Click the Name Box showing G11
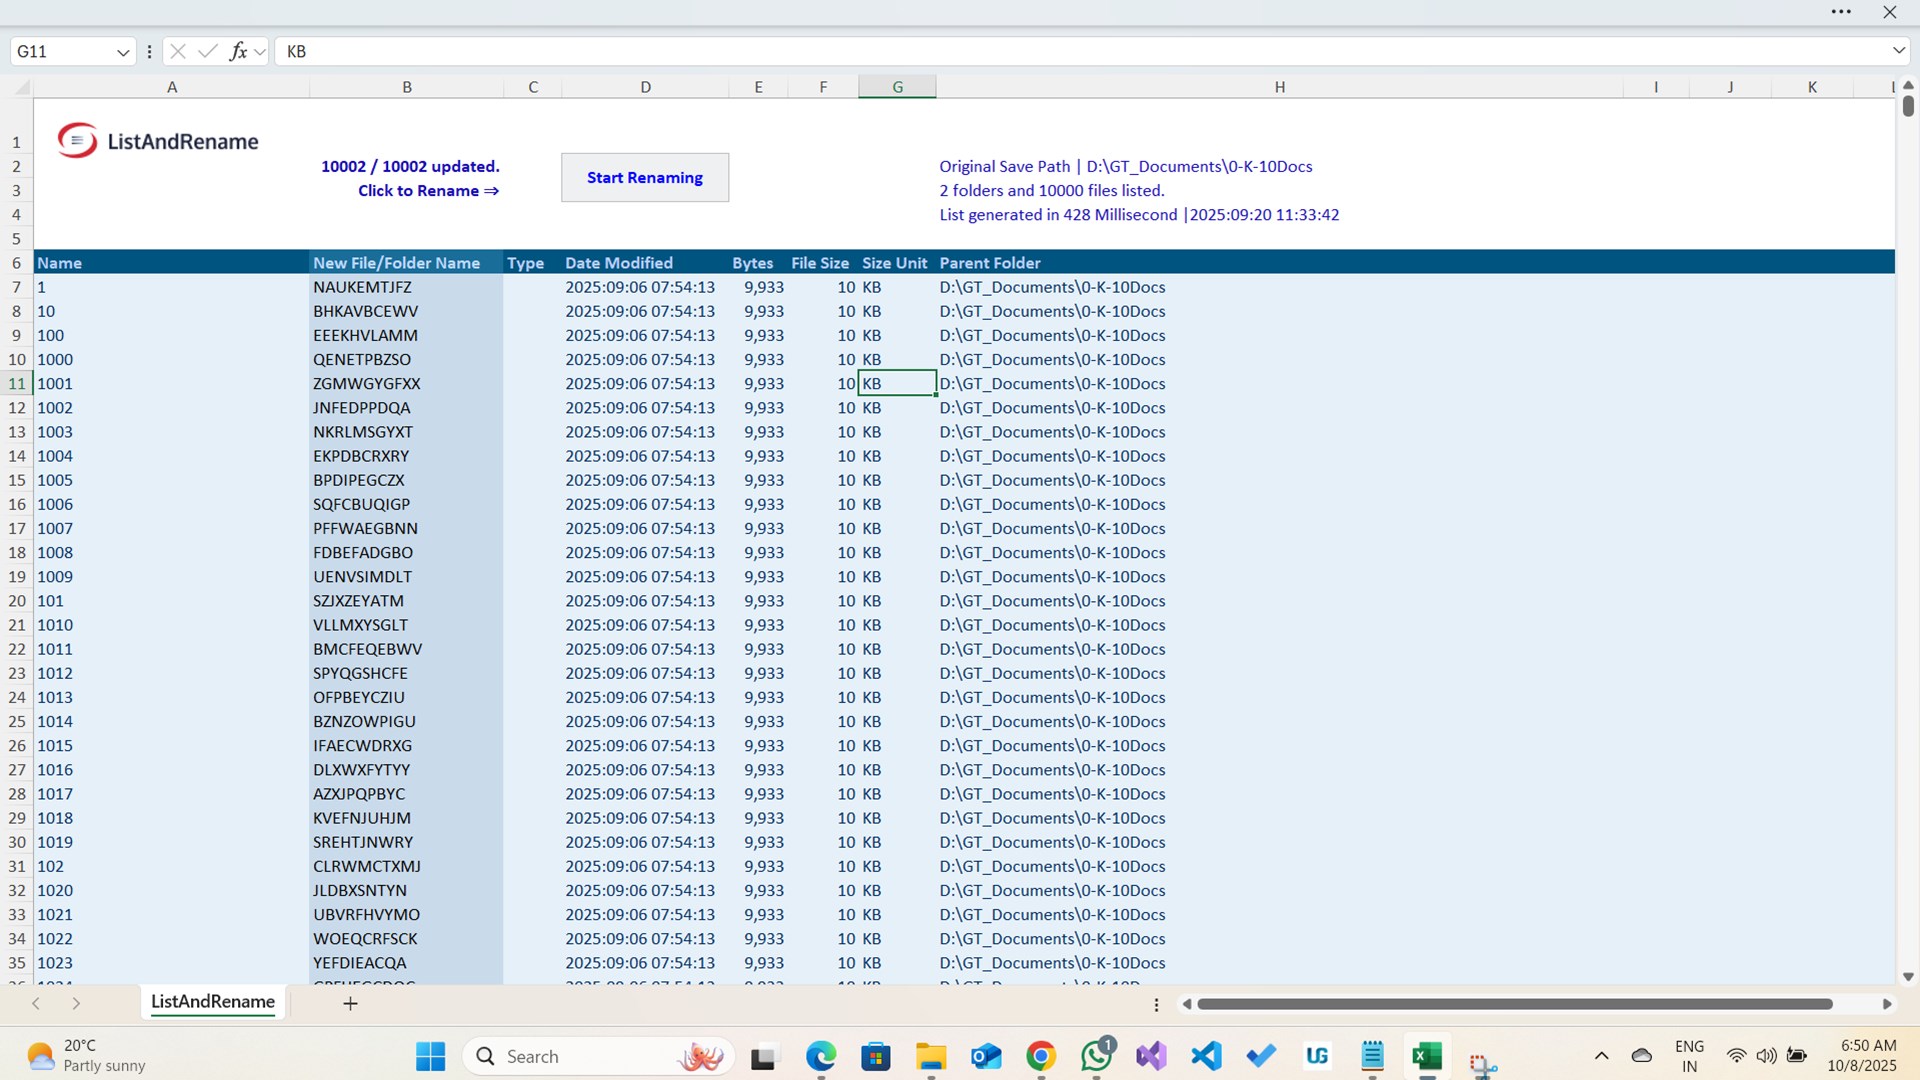Screen dimensions: 1920x1080 click(x=62, y=52)
